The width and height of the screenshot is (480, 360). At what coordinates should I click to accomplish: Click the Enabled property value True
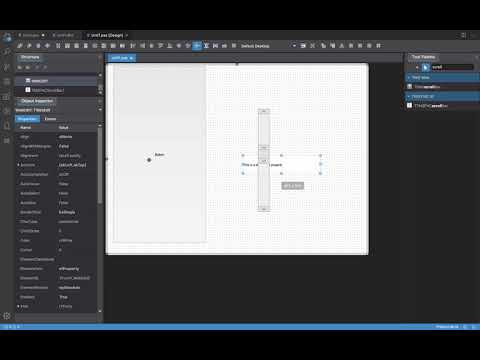click(x=63, y=297)
